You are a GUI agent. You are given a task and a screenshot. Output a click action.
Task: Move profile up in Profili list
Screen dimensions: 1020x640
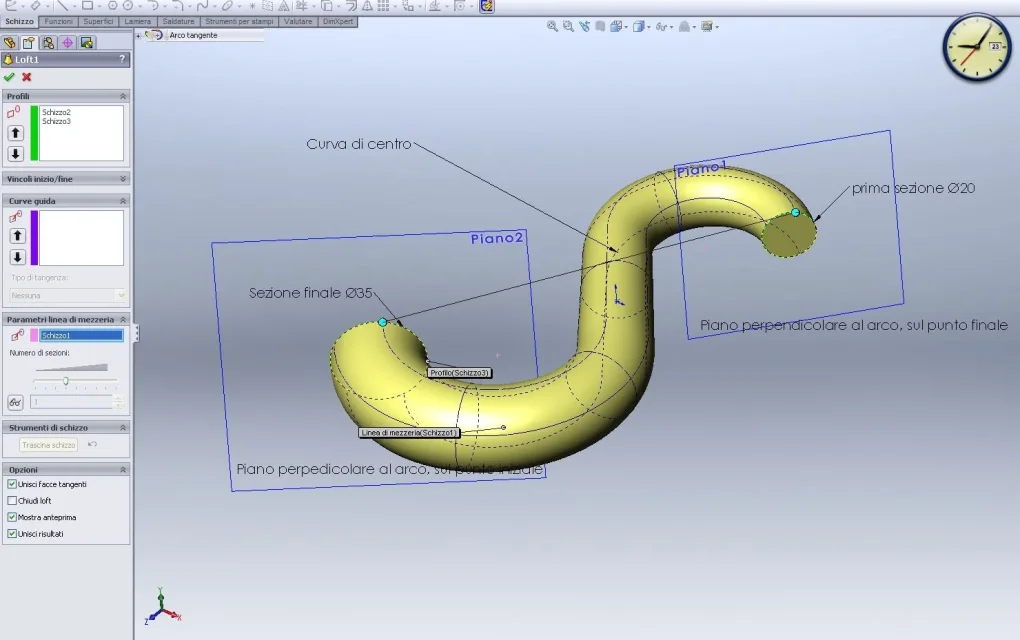(16, 133)
